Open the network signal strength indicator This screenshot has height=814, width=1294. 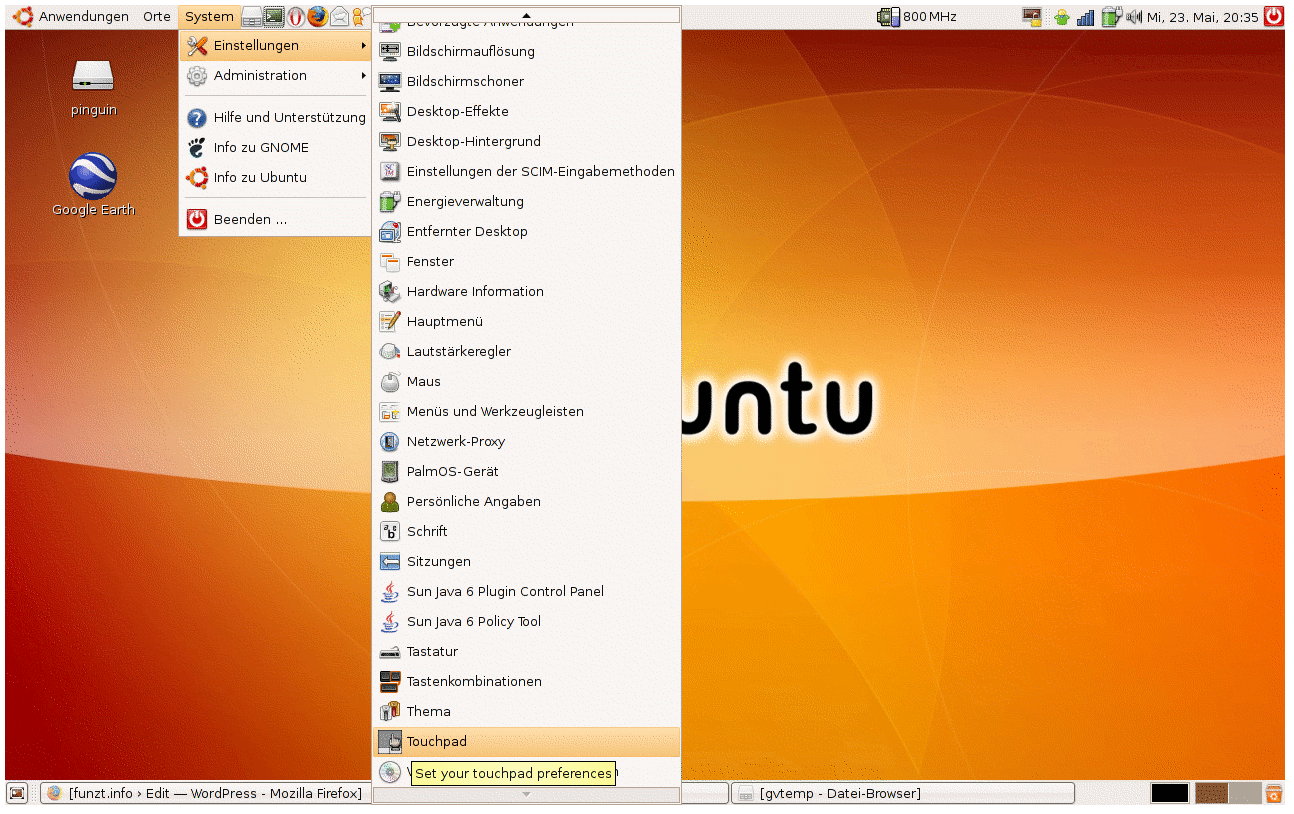[x=1086, y=16]
